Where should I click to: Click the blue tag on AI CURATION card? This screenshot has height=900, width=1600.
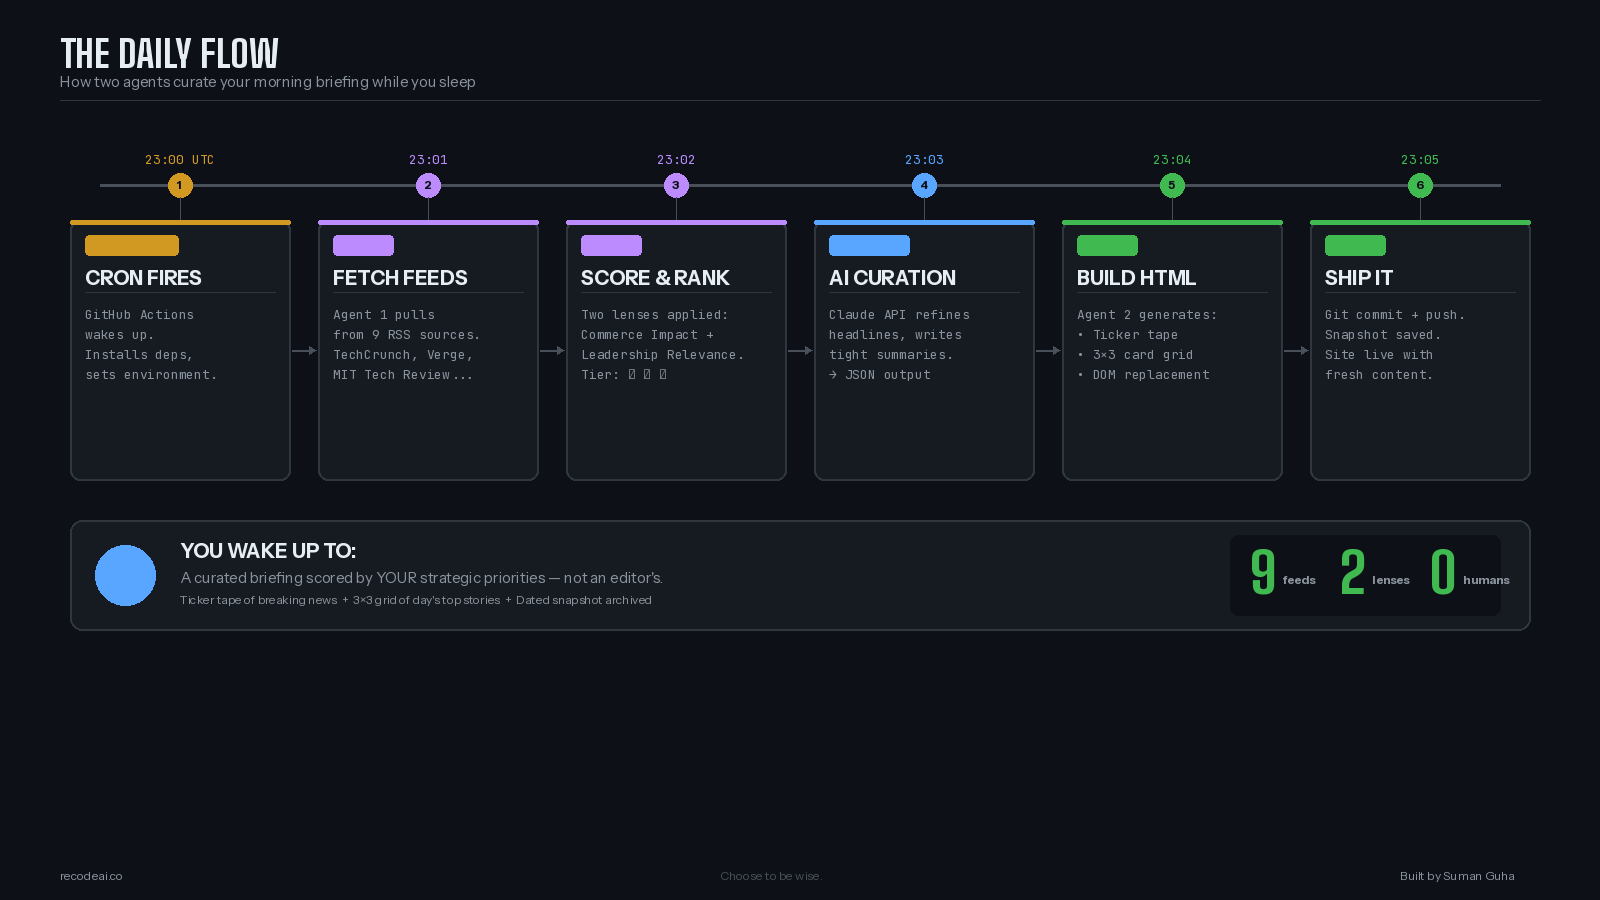869,245
